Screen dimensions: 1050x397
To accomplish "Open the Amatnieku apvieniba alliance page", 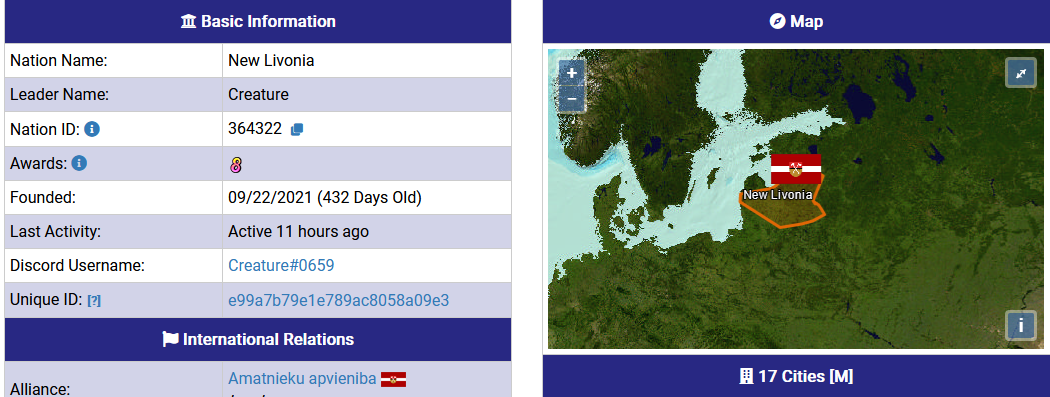I will 302,378.
